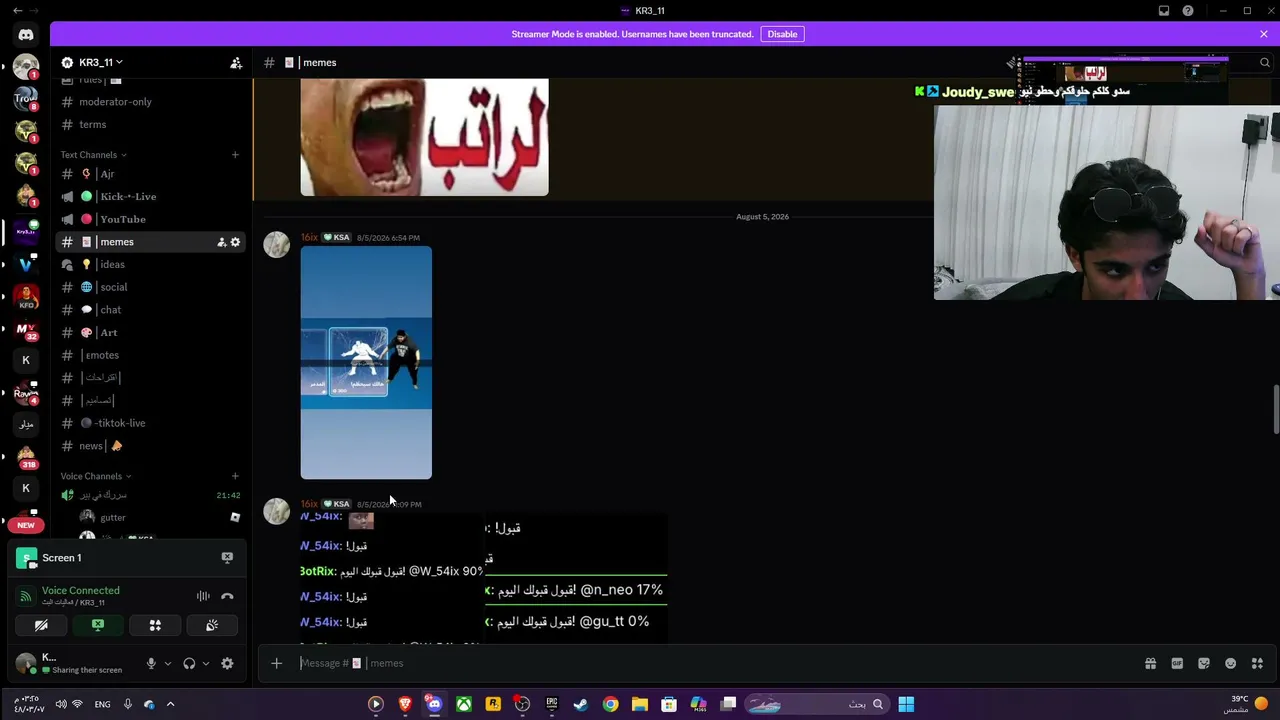The height and width of the screenshot is (720, 1280).
Task: Deafen with the headphones button
Action: pos(189,663)
